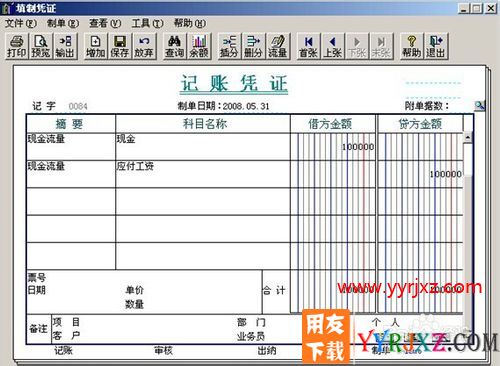The width and height of the screenshot is (500, 366).
Task: Click the scrollbar up arrow of entries grid
Action: pos(468,137)
